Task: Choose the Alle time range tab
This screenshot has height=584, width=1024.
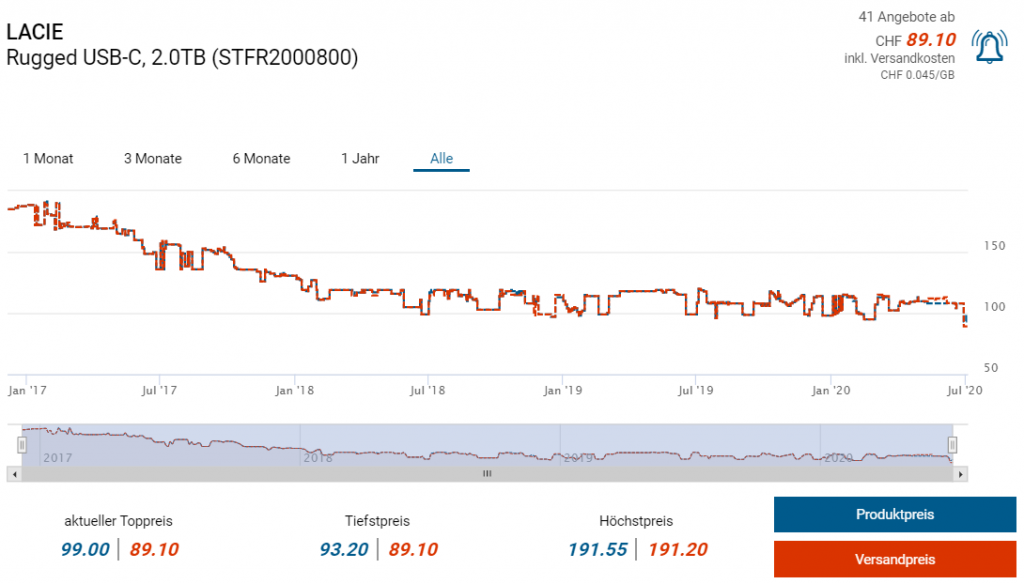Action: click(441, 158)
